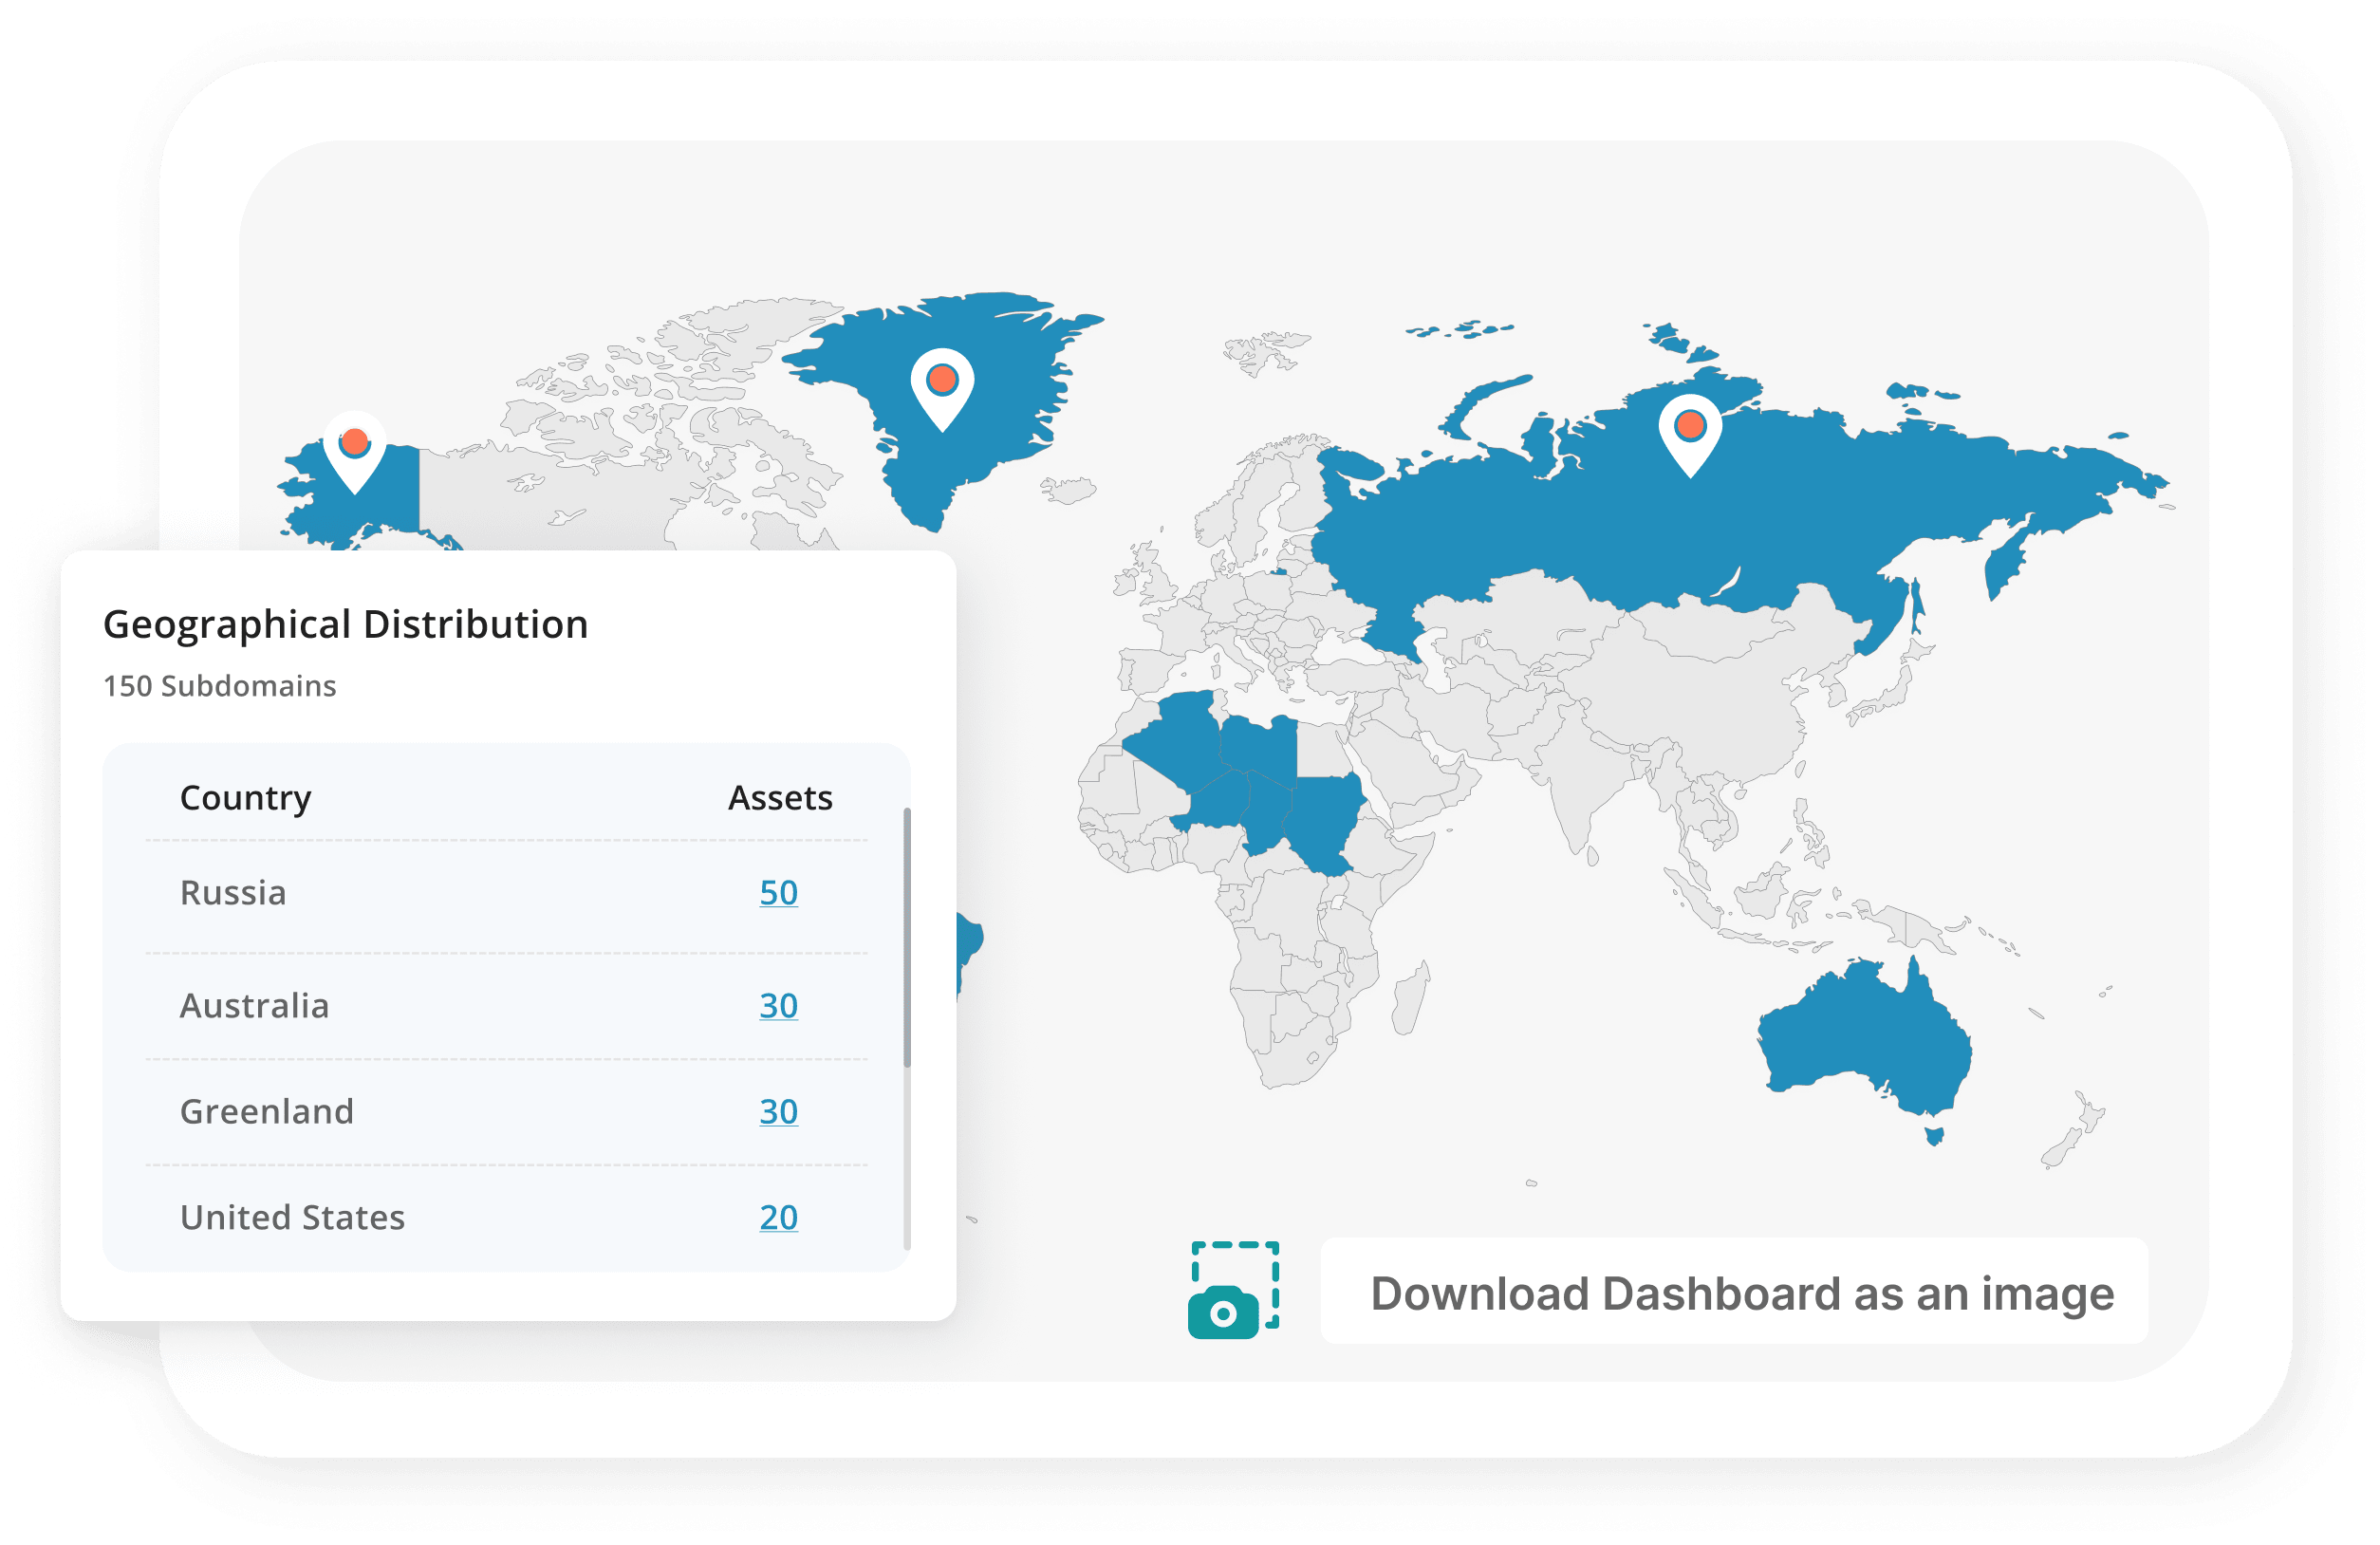Click the Geographical Distribution title
Viewport: 2380px width, 1545px height.
click(x=345, y=625)
